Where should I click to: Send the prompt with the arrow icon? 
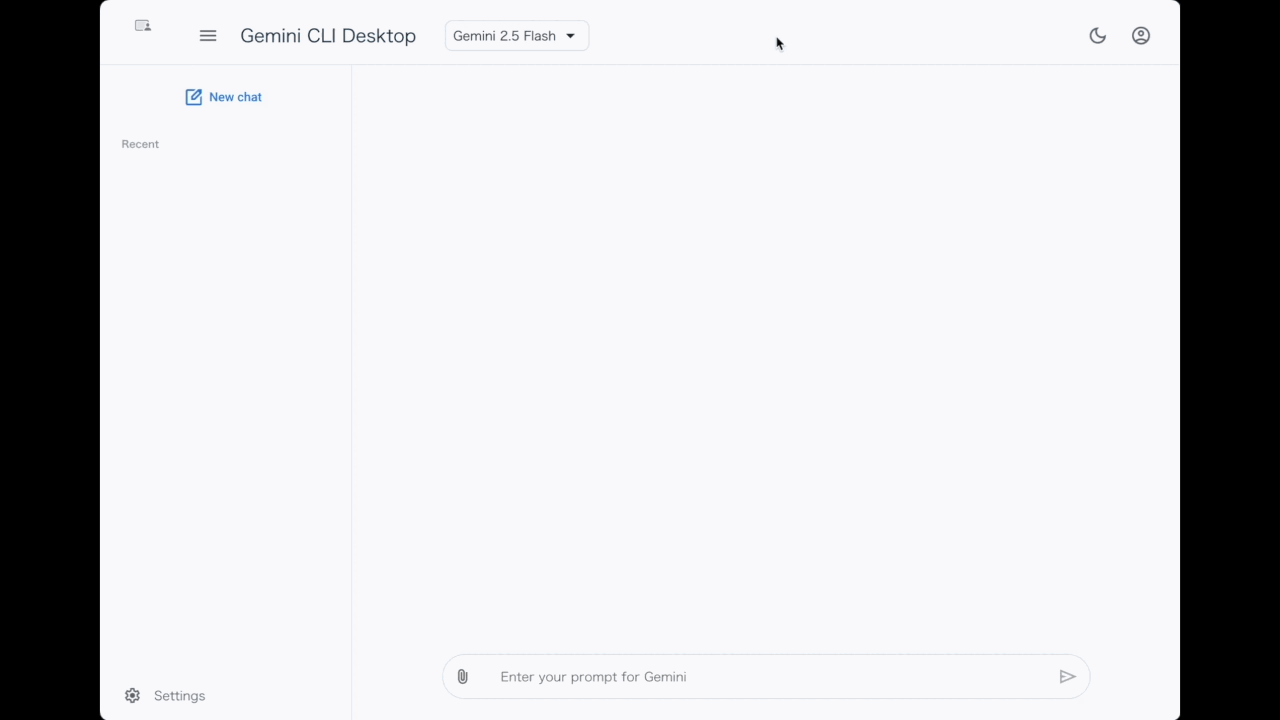coord(1067,677)
